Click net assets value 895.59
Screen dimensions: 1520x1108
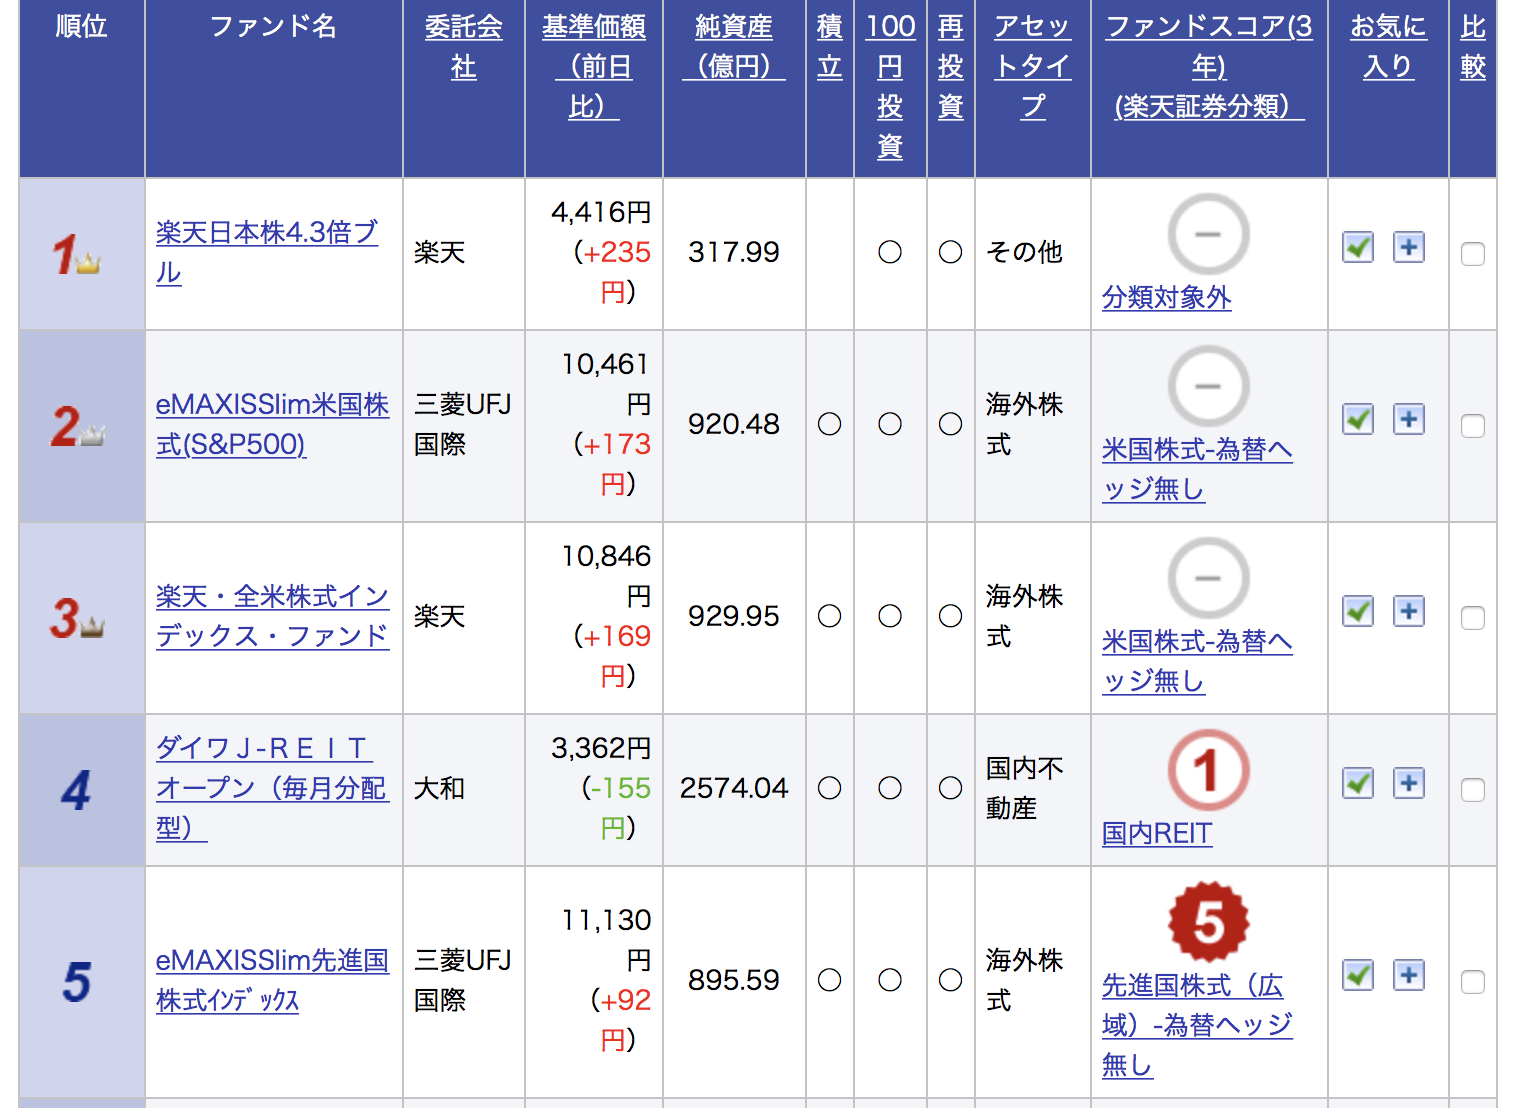coord(734,981)
